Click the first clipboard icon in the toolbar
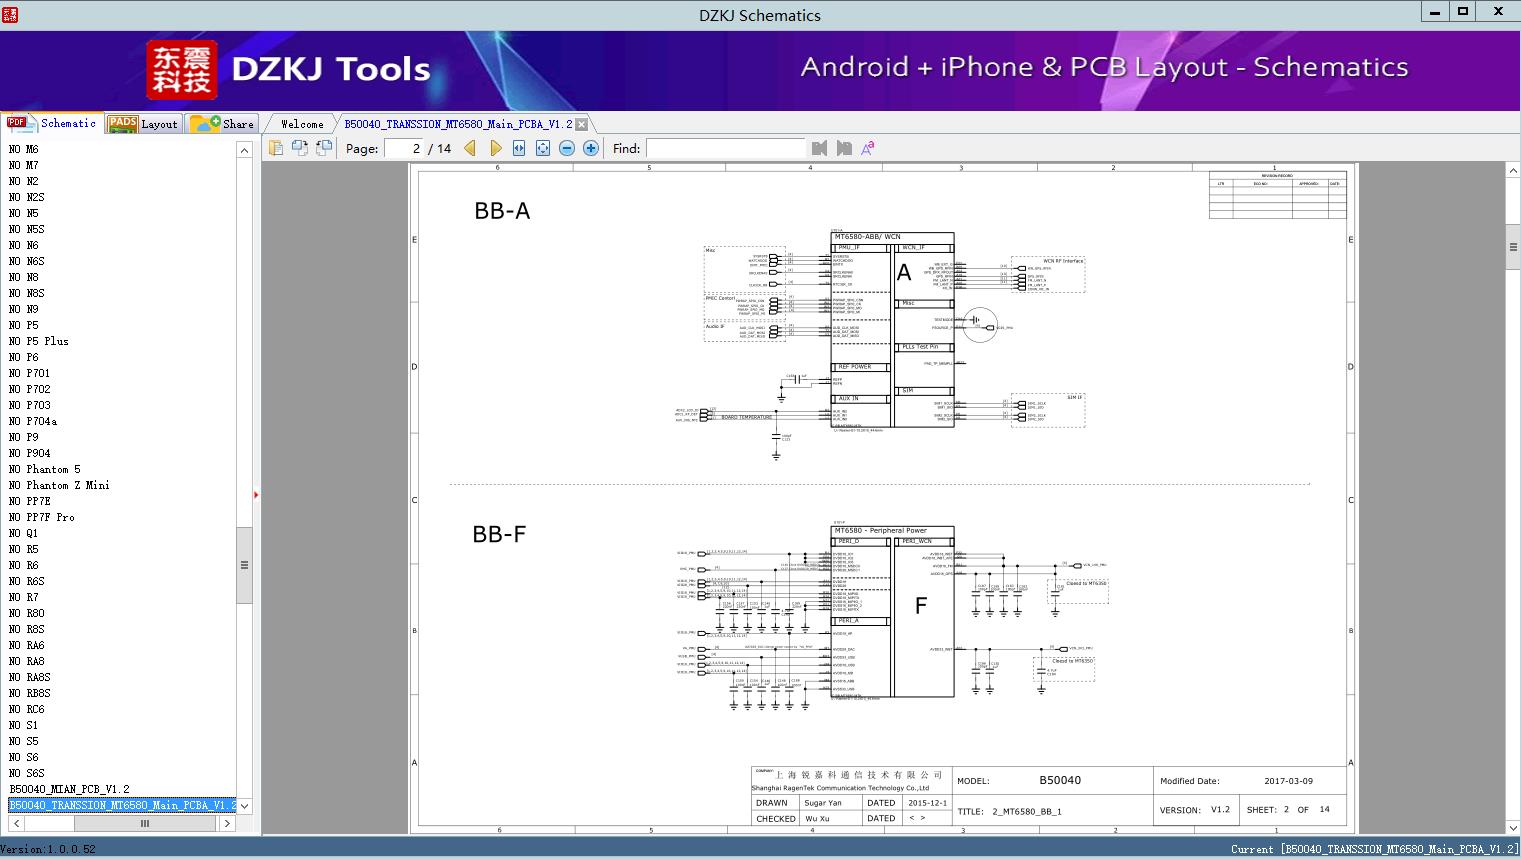This screenshot has width=1521, height=859. (x=276, y=148)
